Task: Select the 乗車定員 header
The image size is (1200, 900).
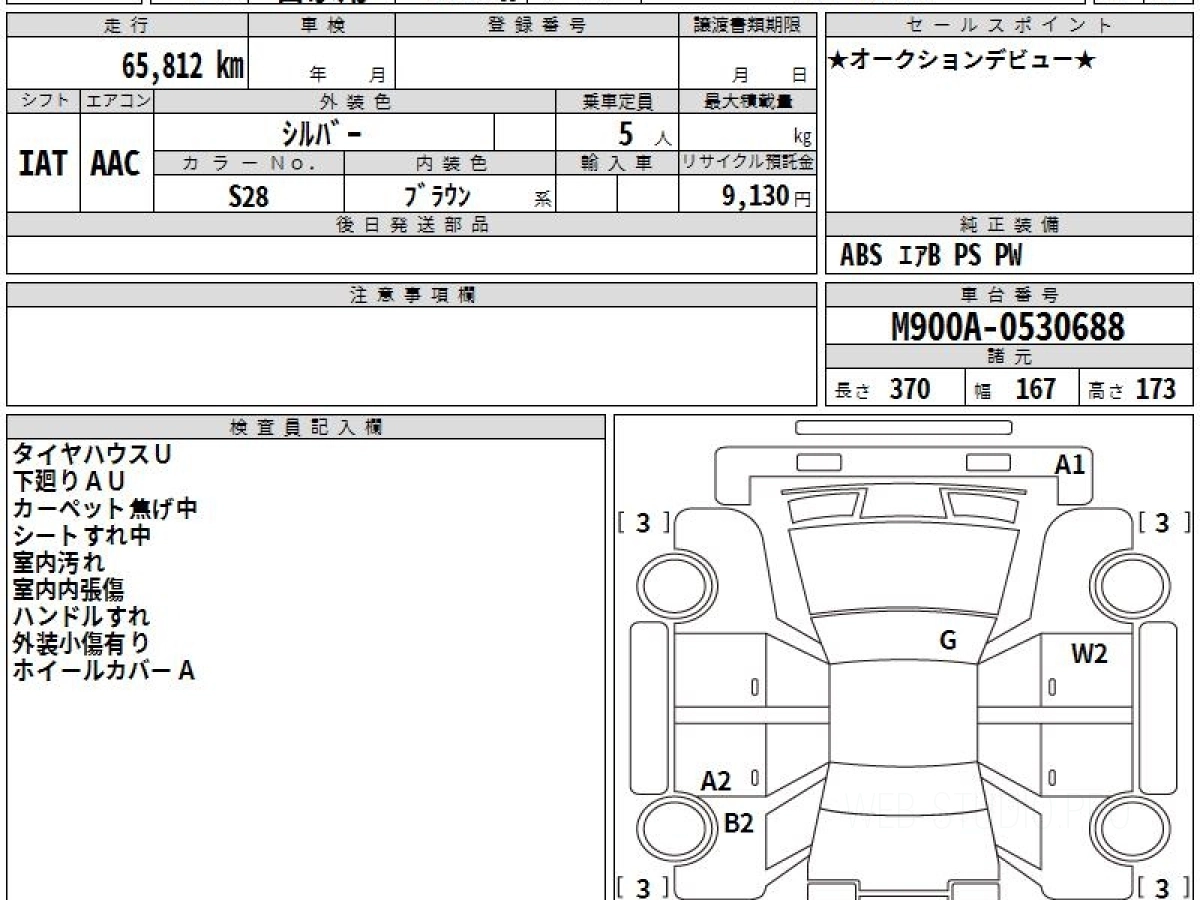Action: click(617, 101)
